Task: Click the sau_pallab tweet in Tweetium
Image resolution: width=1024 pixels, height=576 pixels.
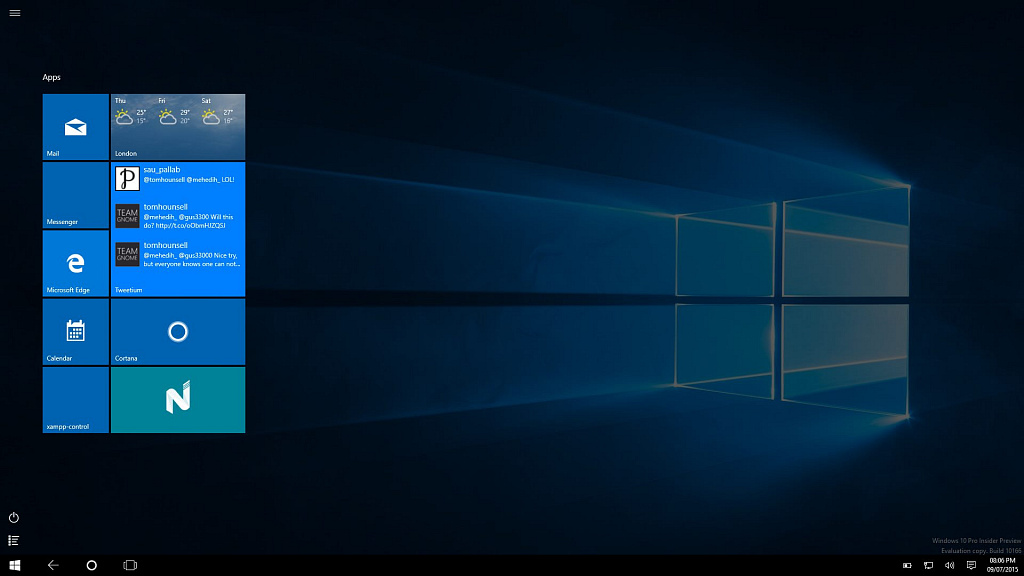Action: tap(178, 178)
